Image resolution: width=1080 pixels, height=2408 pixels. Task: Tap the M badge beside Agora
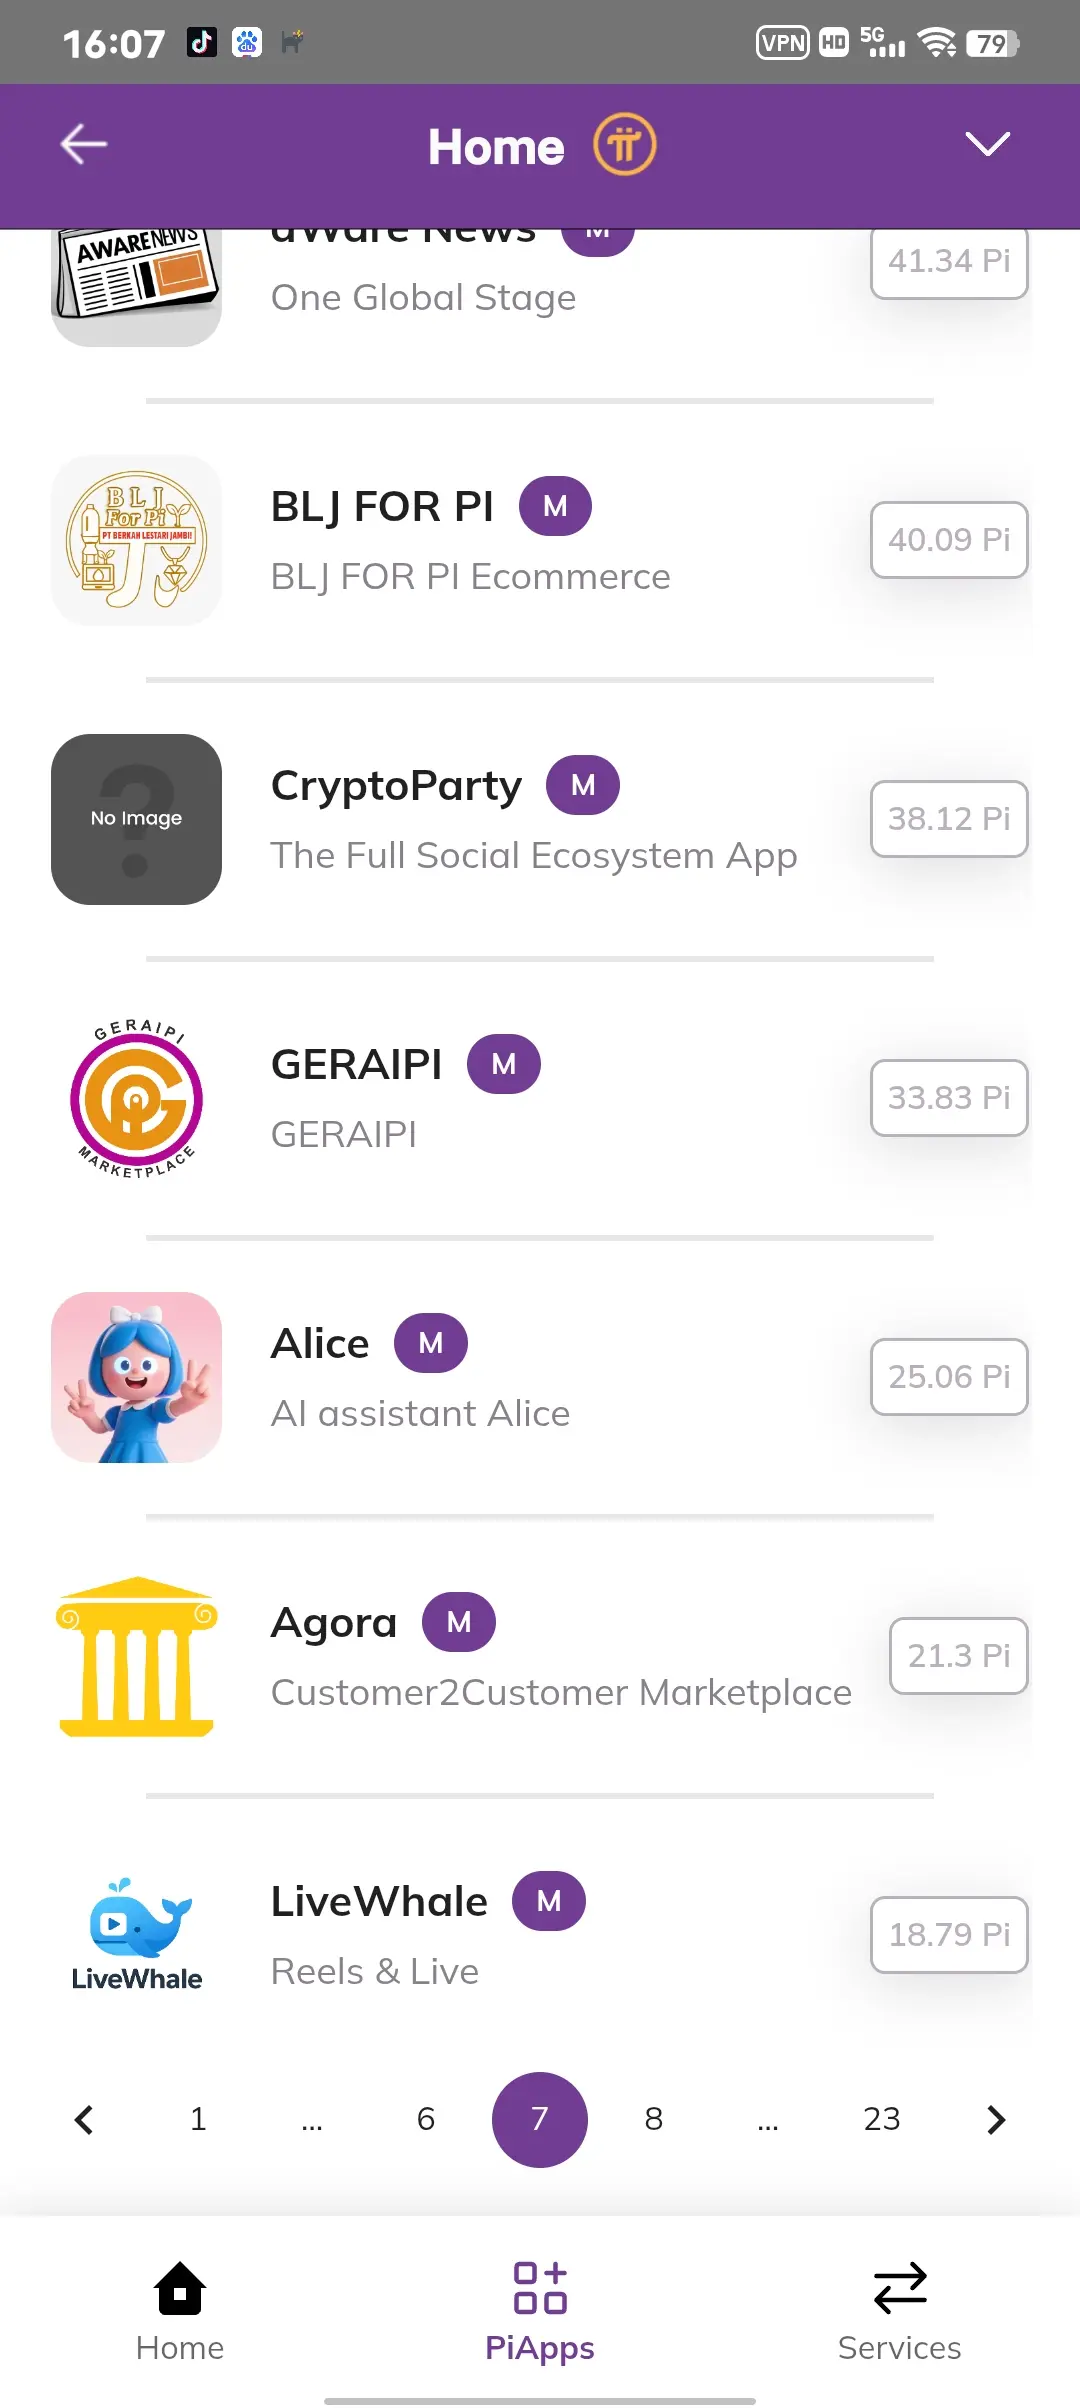point(459,1622)
